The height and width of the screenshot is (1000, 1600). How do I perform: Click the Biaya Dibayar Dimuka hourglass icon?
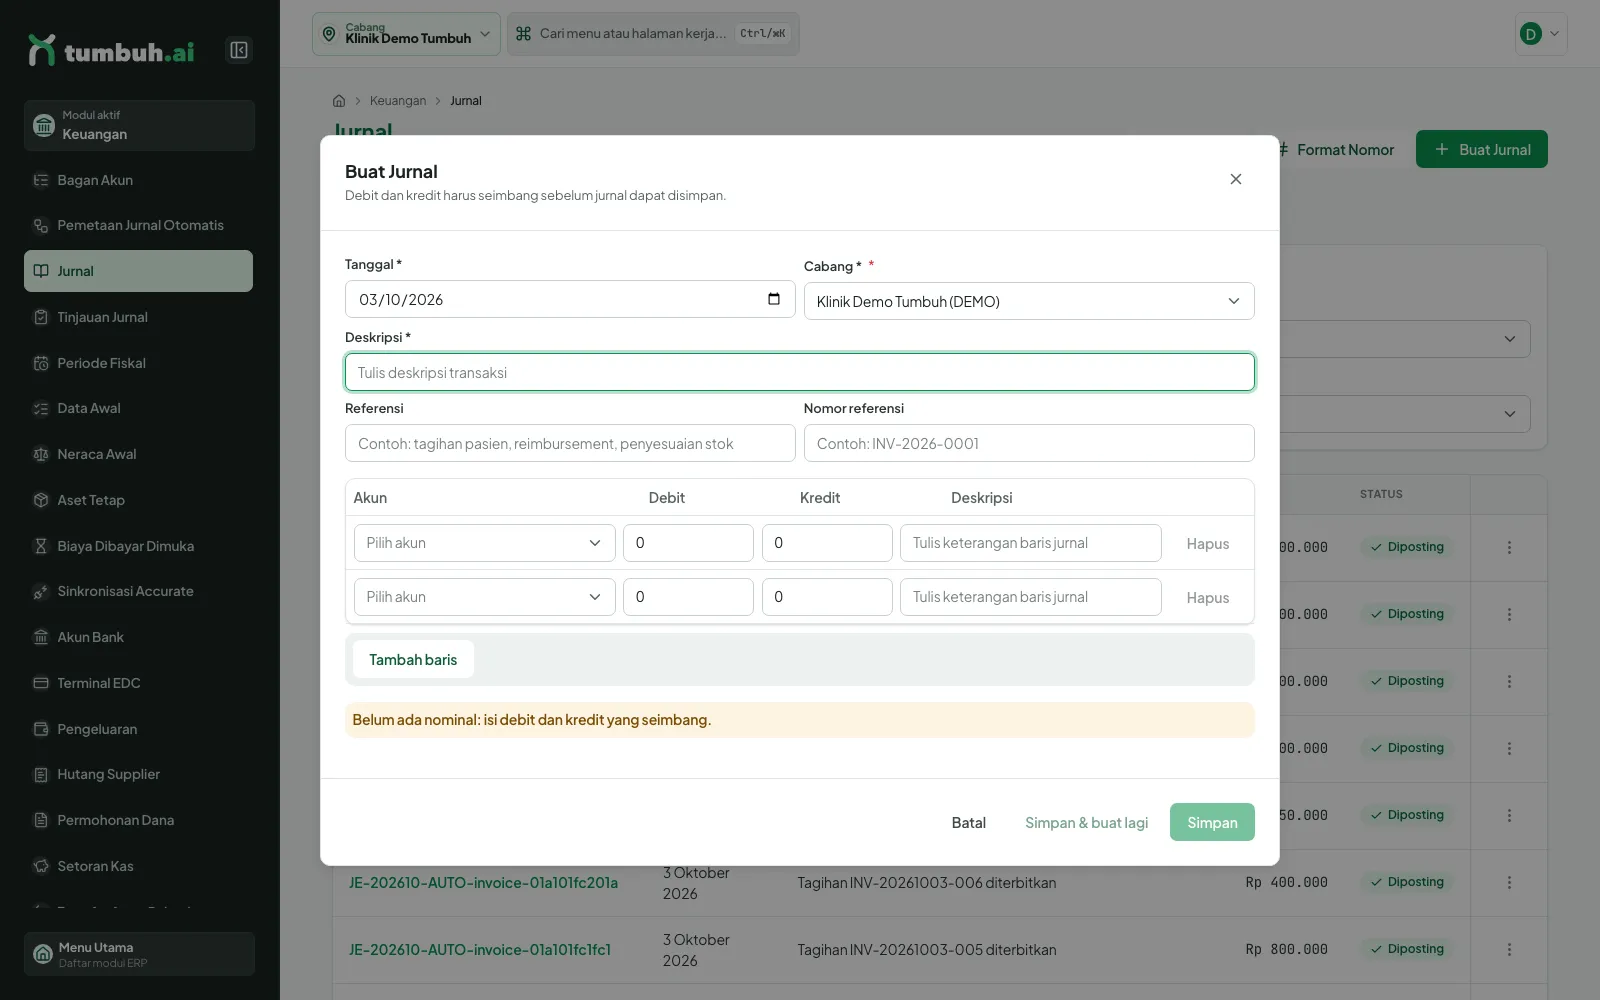click(41, 546)
